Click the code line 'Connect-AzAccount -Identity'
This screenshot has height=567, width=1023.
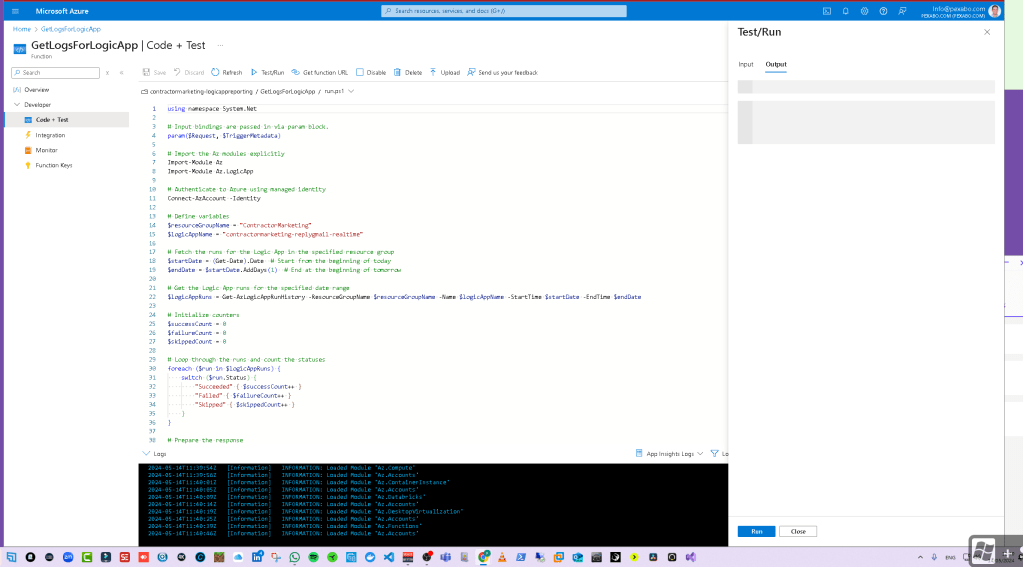[x=214, y=198]
